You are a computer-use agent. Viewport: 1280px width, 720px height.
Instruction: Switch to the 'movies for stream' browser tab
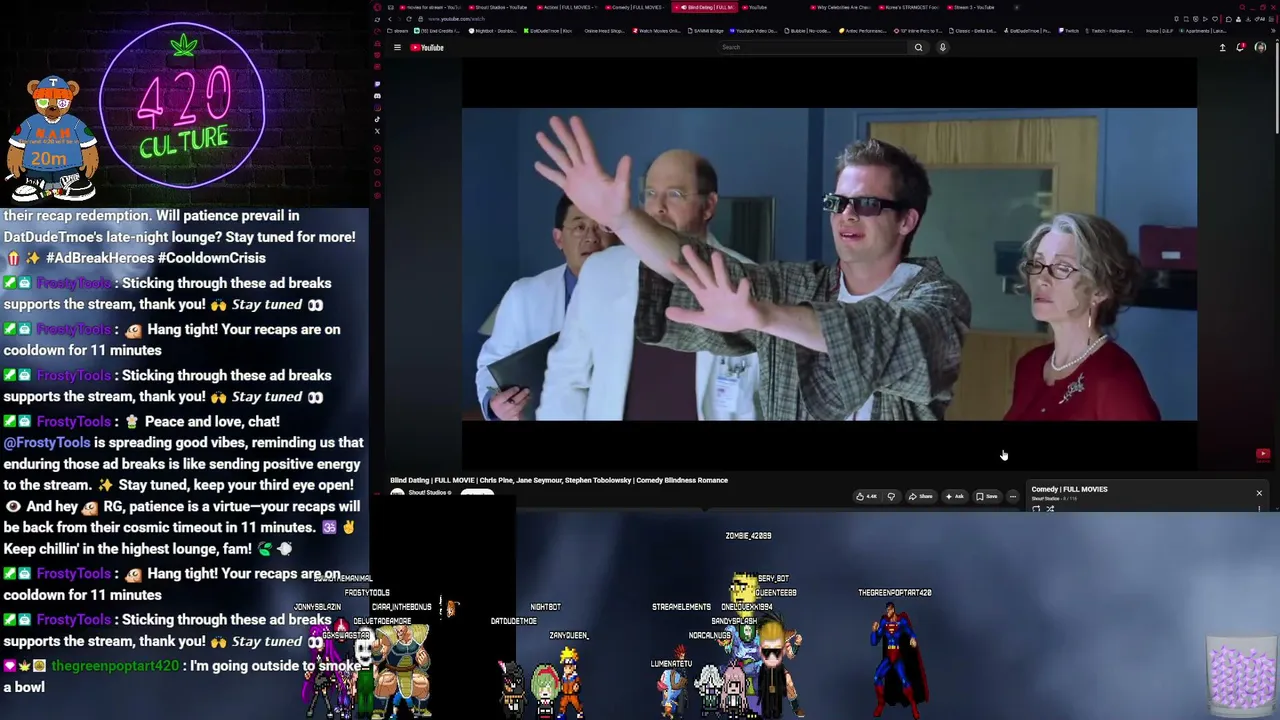click(x=431, y=7)
